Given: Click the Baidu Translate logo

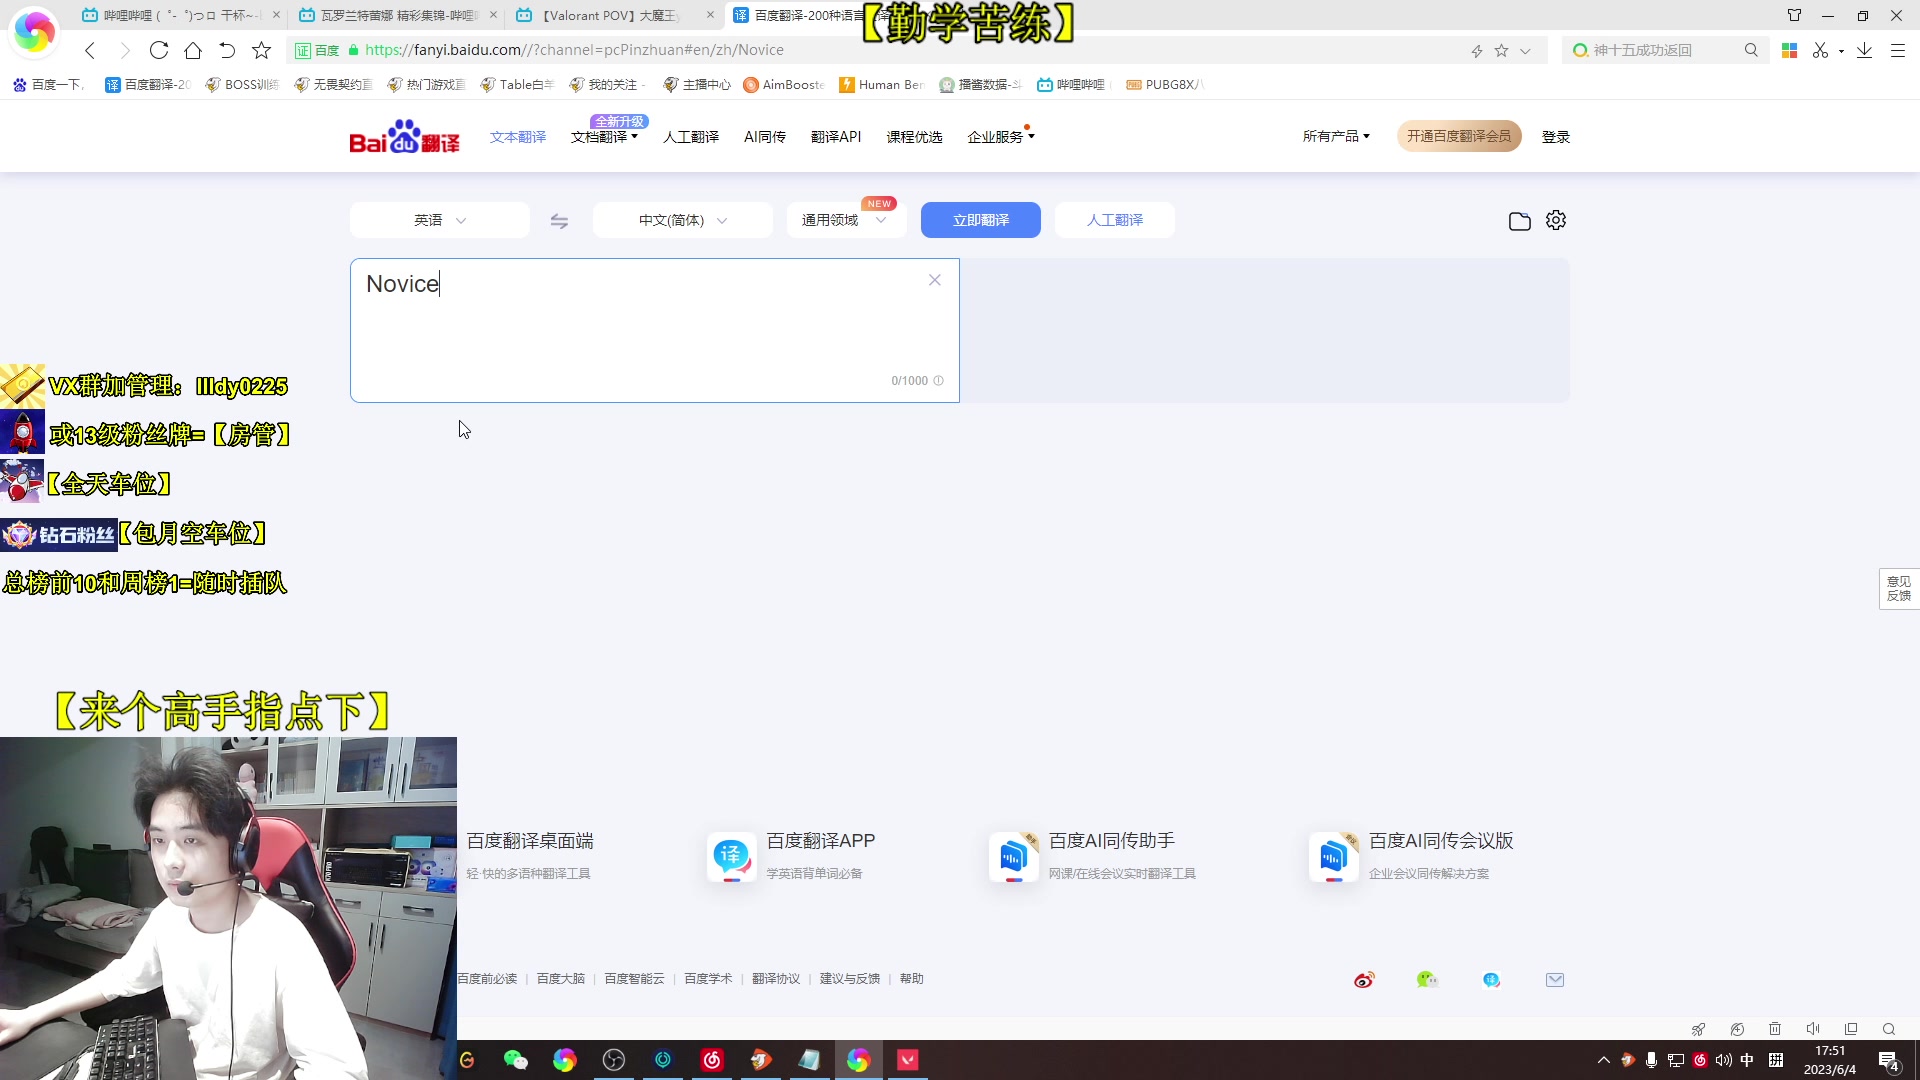Looking at the screenshot, I should point(404,136).
